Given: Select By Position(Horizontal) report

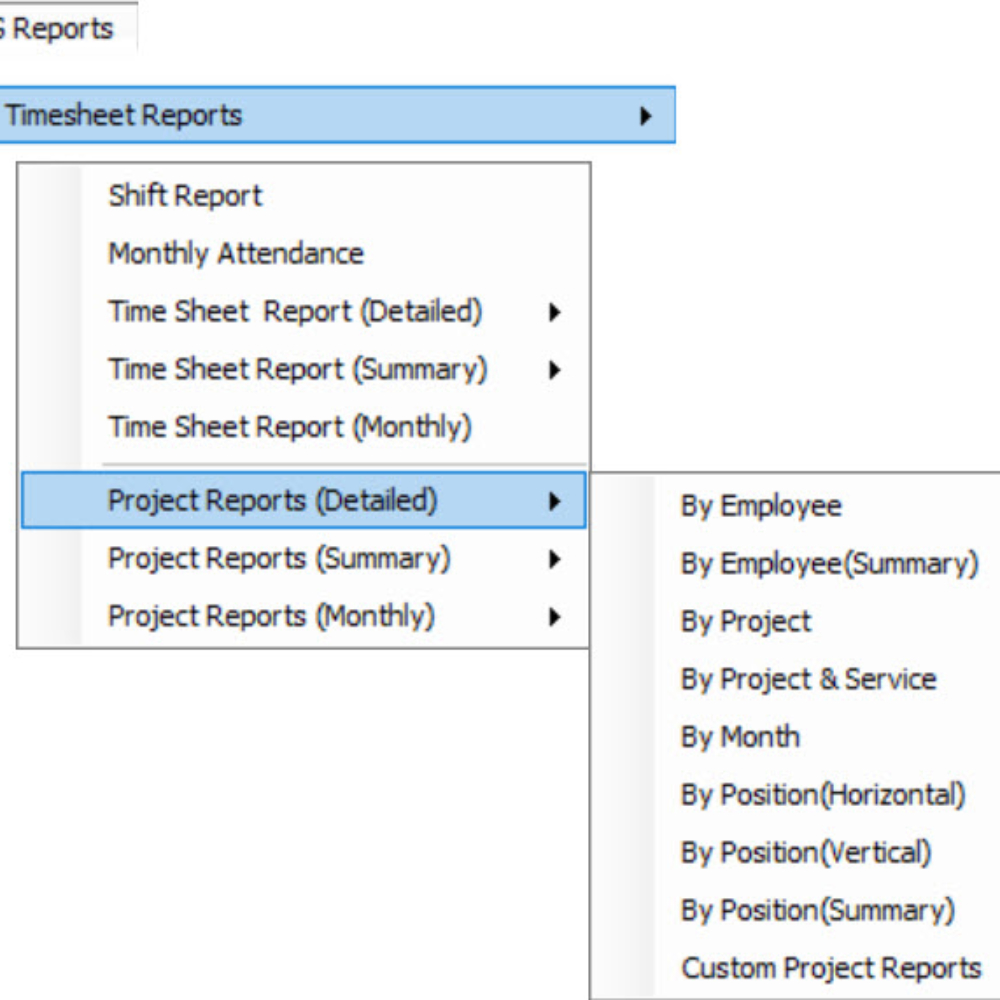Looking at the screenshot, I should tap(823, 795).
